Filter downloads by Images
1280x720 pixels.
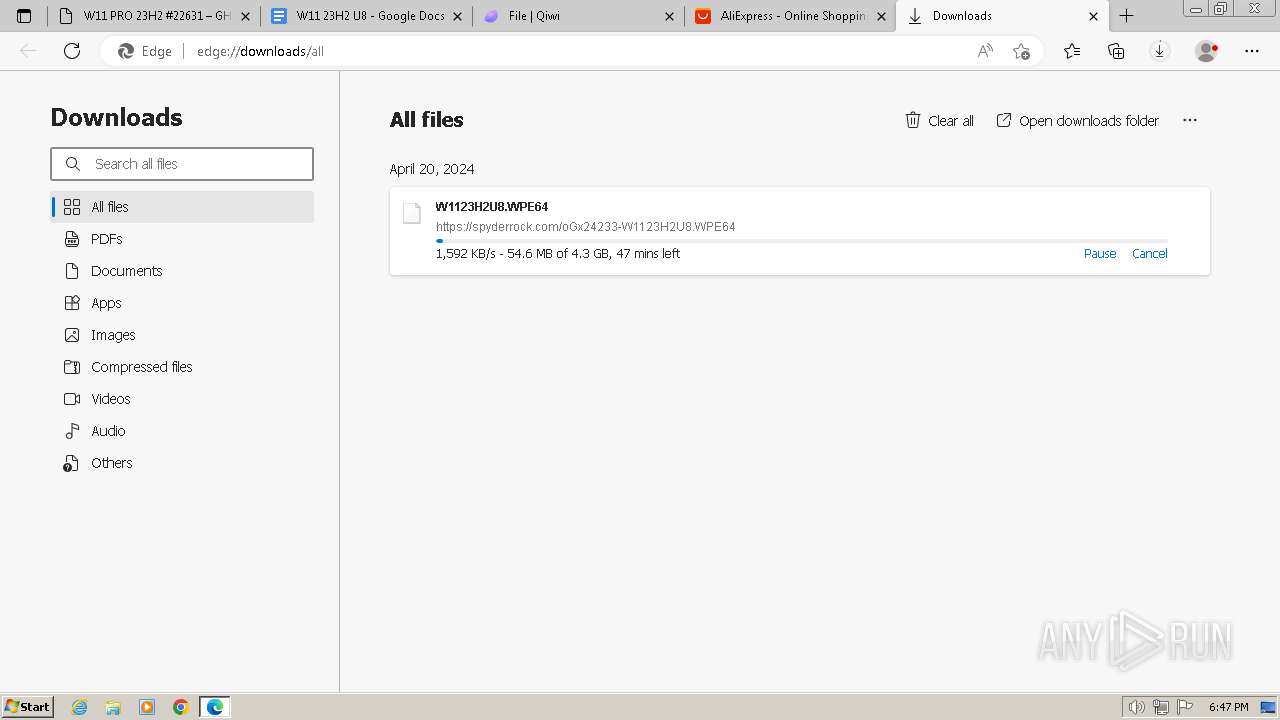(x=182, y=335)
